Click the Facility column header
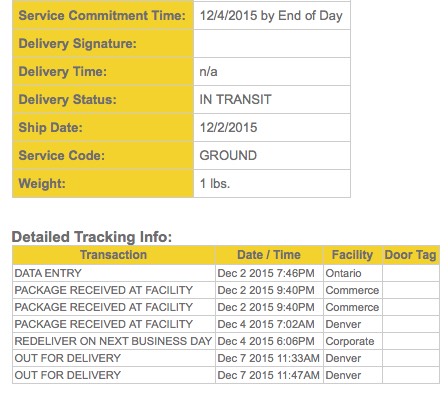The image size is (448, 394). pos(352,255)
